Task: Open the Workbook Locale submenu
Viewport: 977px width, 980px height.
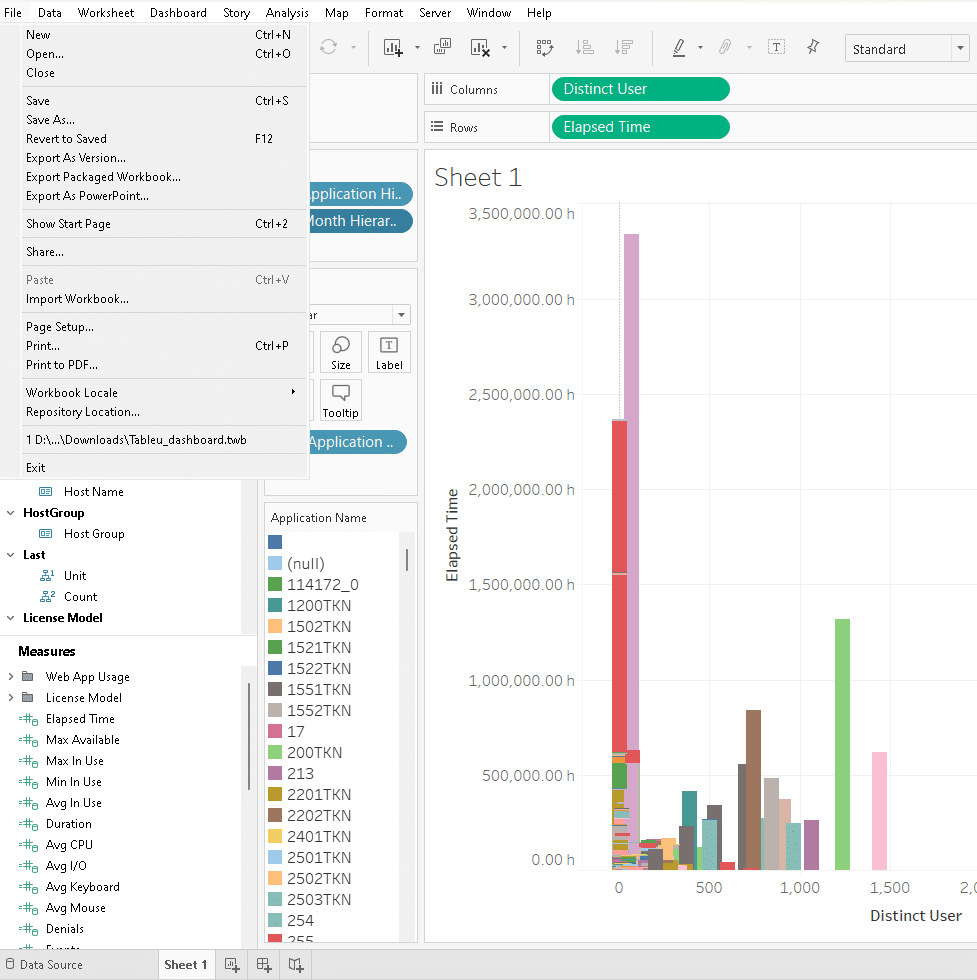Action: tap(165, 392)
